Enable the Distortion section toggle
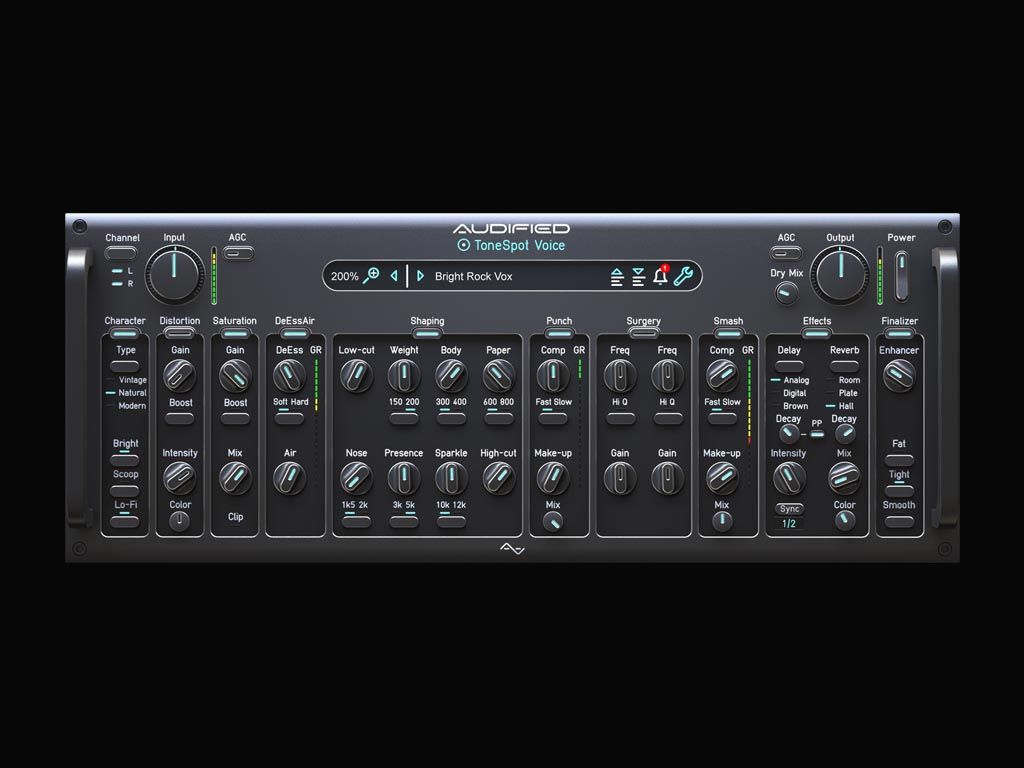The image size is (1024, 768). 179,334
